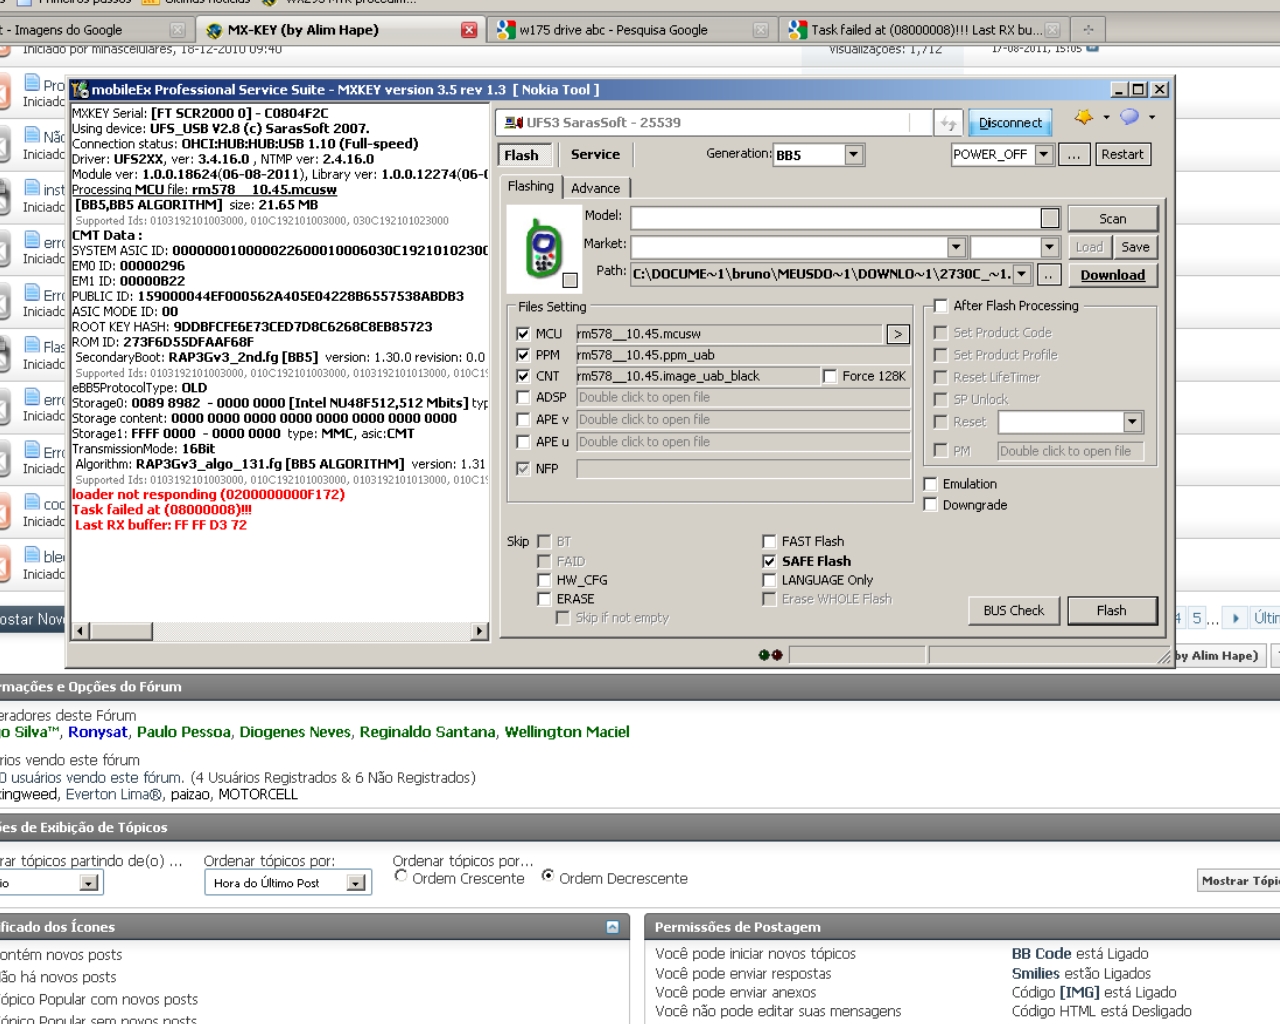Switch to w175 drive abc browser tab

coord(626,30)
